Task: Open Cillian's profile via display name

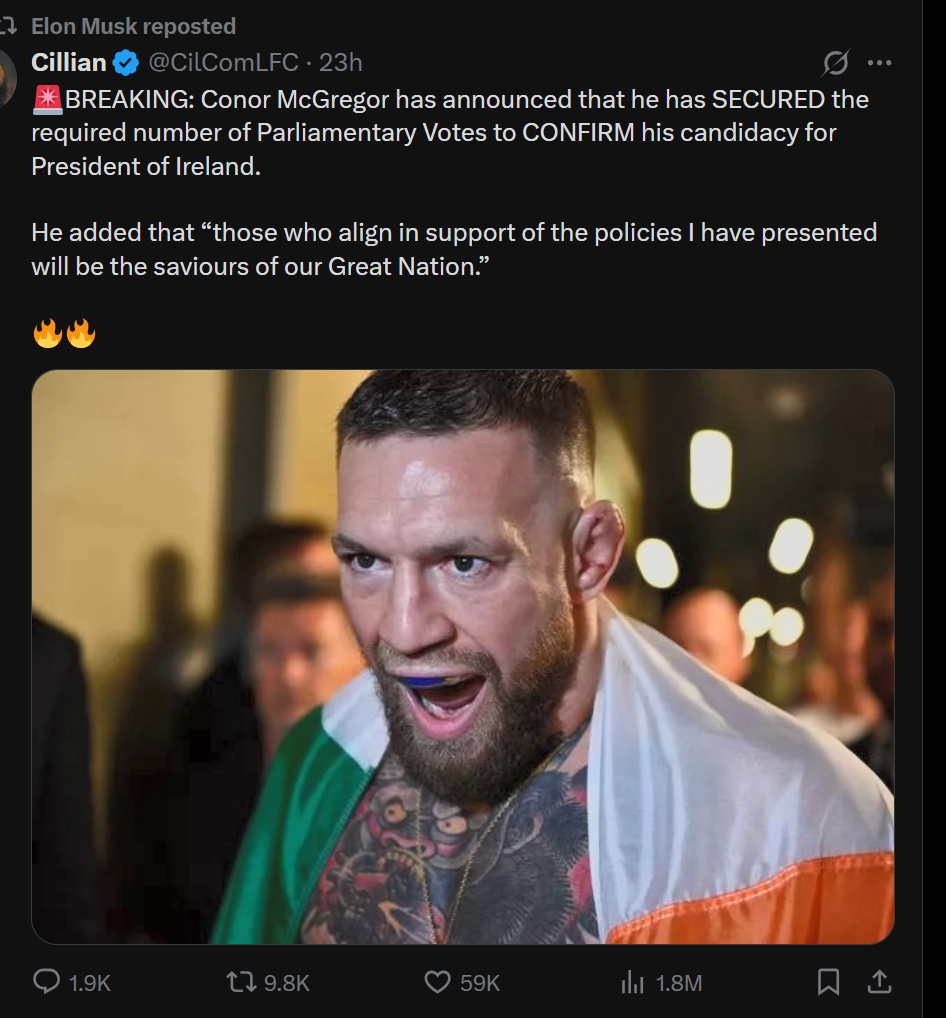Action: 69,63
